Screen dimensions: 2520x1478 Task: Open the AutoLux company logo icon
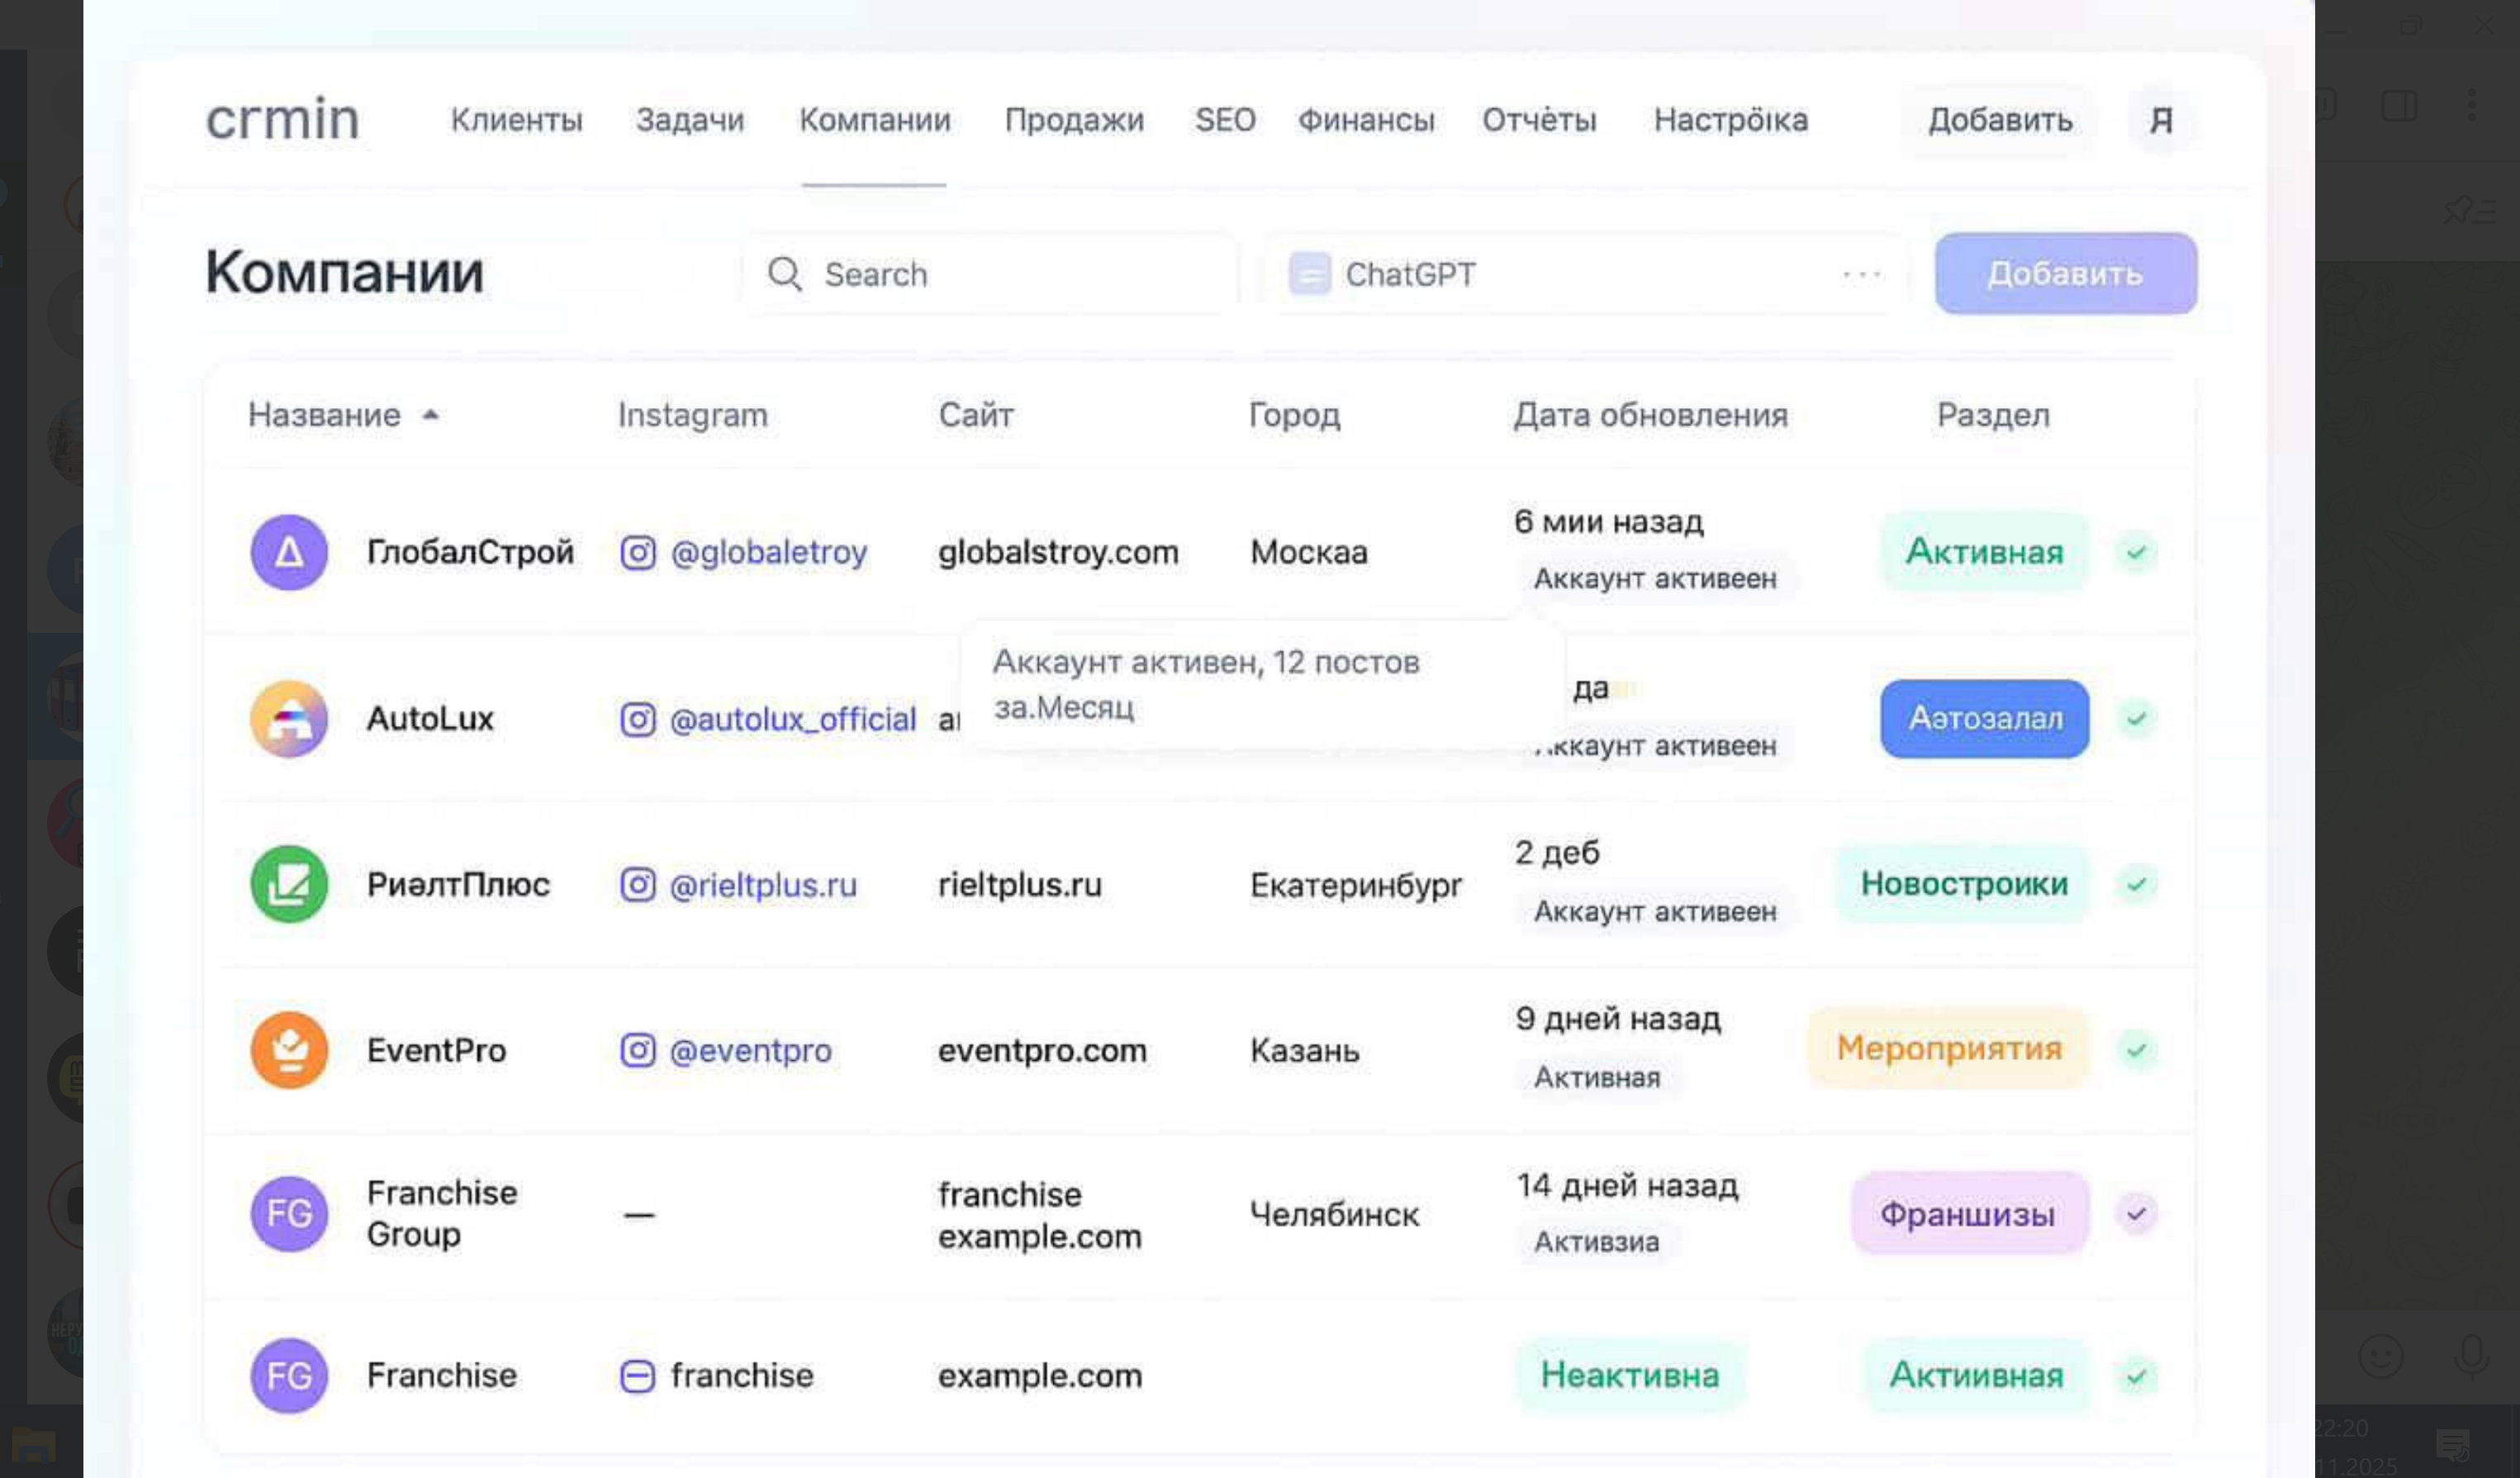tap(289, 719)
